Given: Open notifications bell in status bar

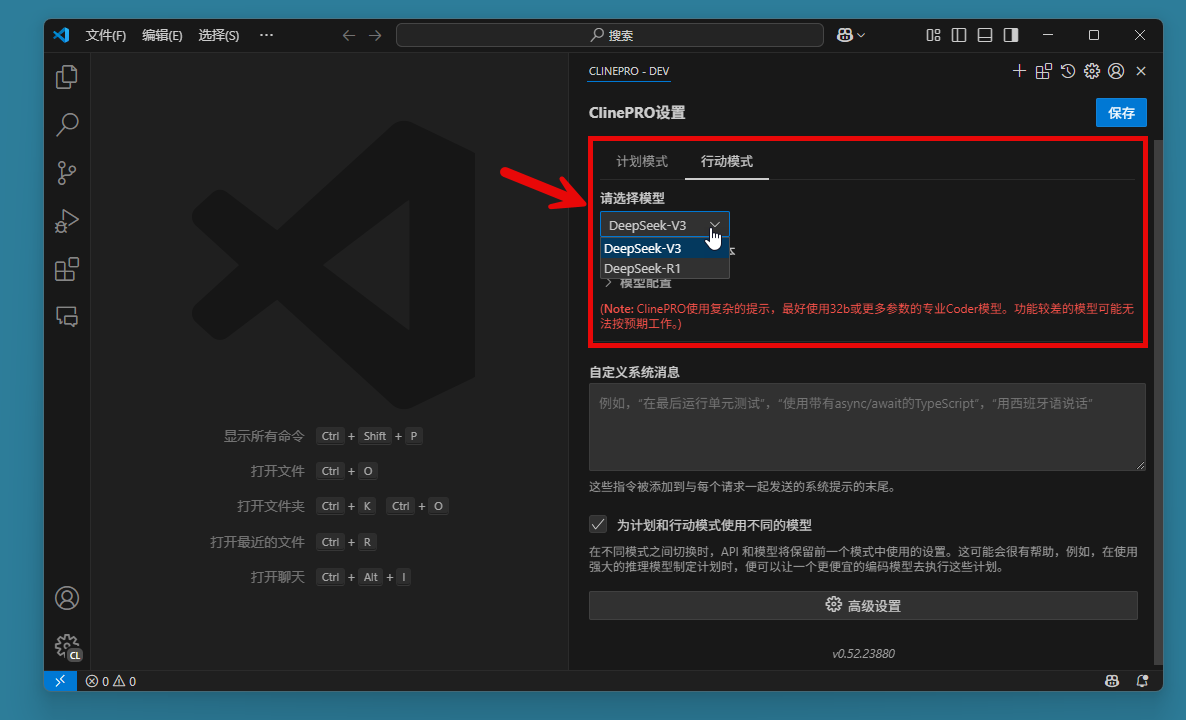Looking at the screenshot, I should tap(1142, 681).
